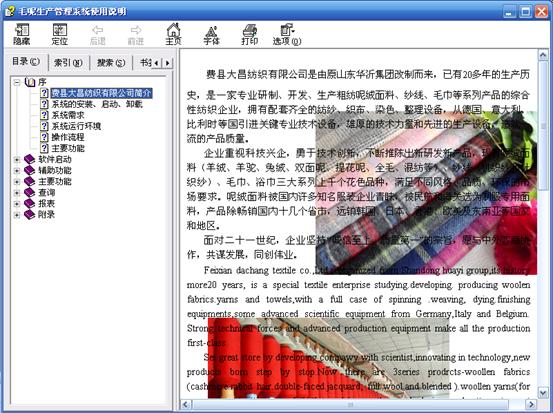Click the help icon in title bar

(x=9, y=11)
